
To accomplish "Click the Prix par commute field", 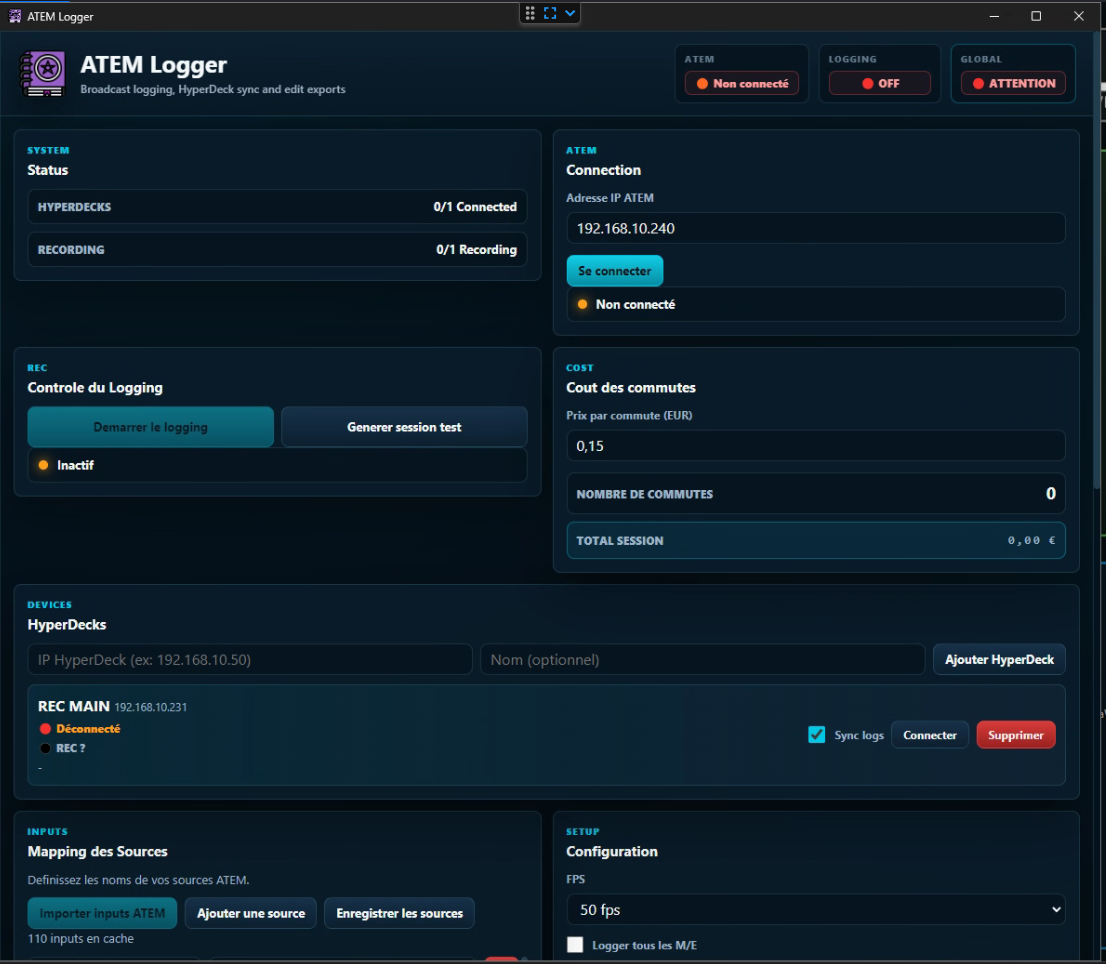I will click(815, 446).
